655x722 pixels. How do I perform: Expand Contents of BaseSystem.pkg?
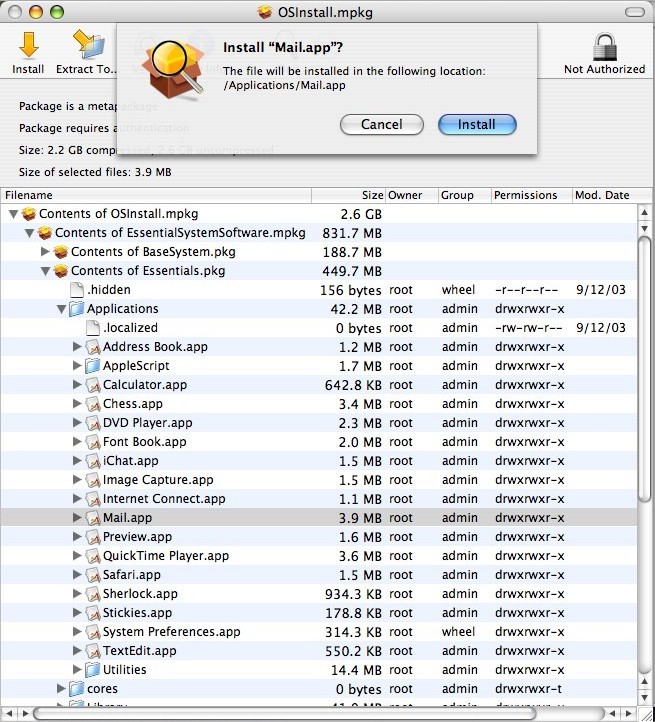[x=45, y=251]
